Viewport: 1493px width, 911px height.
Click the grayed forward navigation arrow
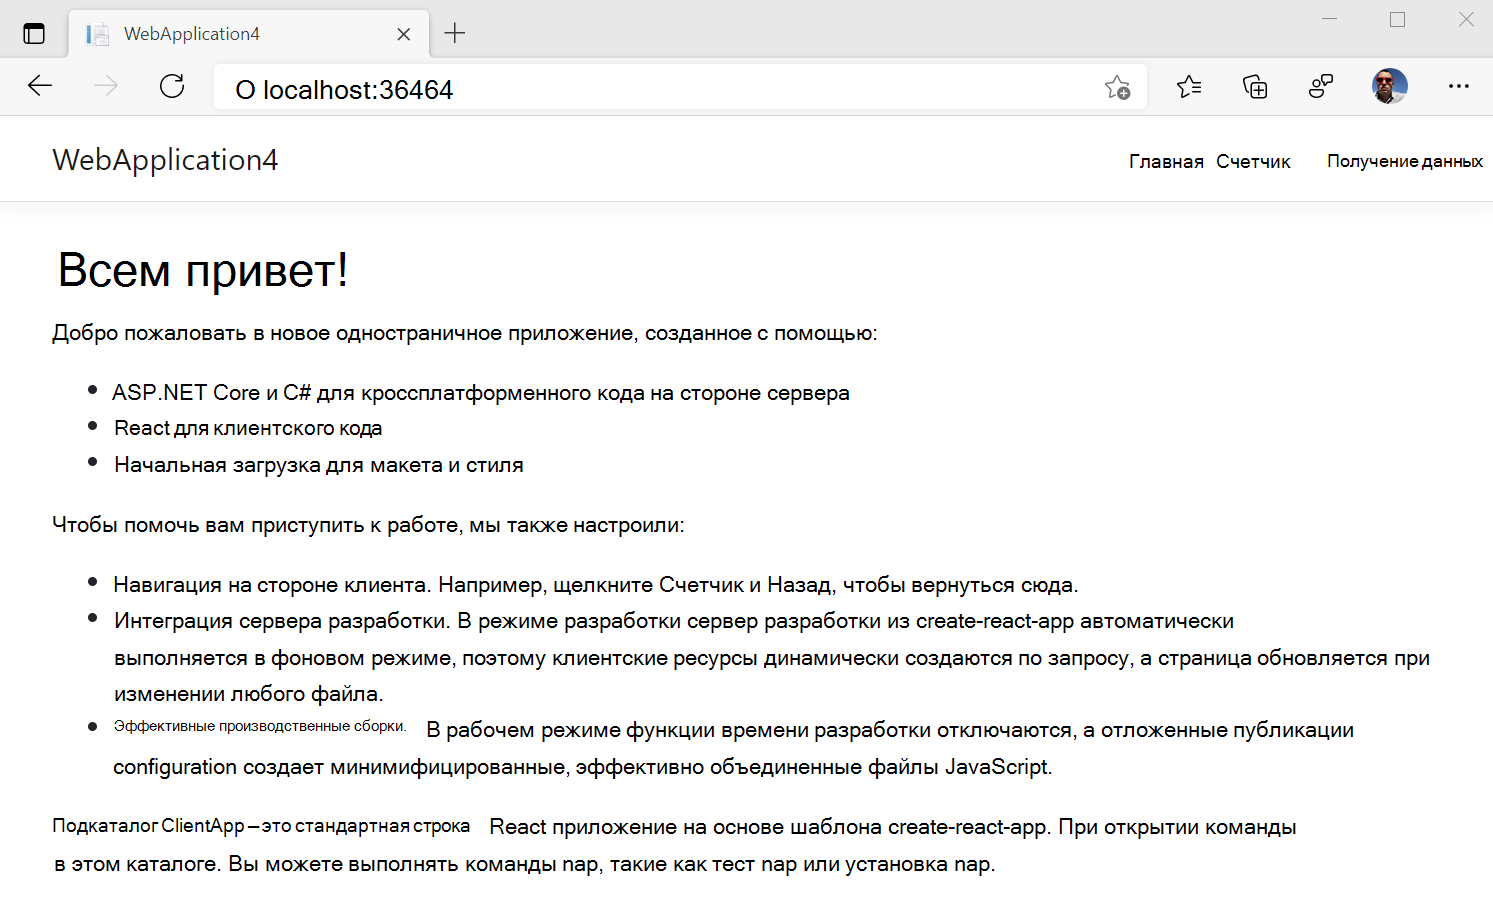click(105, 86)
